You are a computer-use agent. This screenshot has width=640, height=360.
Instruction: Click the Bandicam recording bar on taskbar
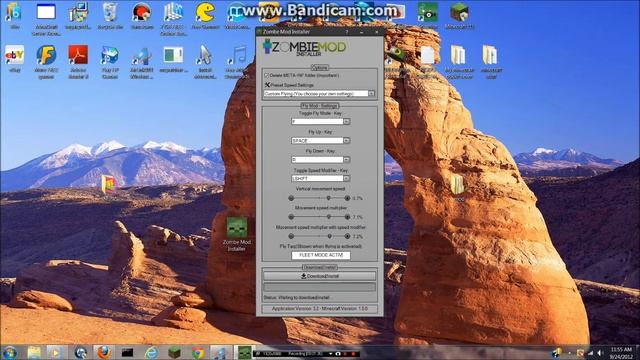tap(306, 353)
